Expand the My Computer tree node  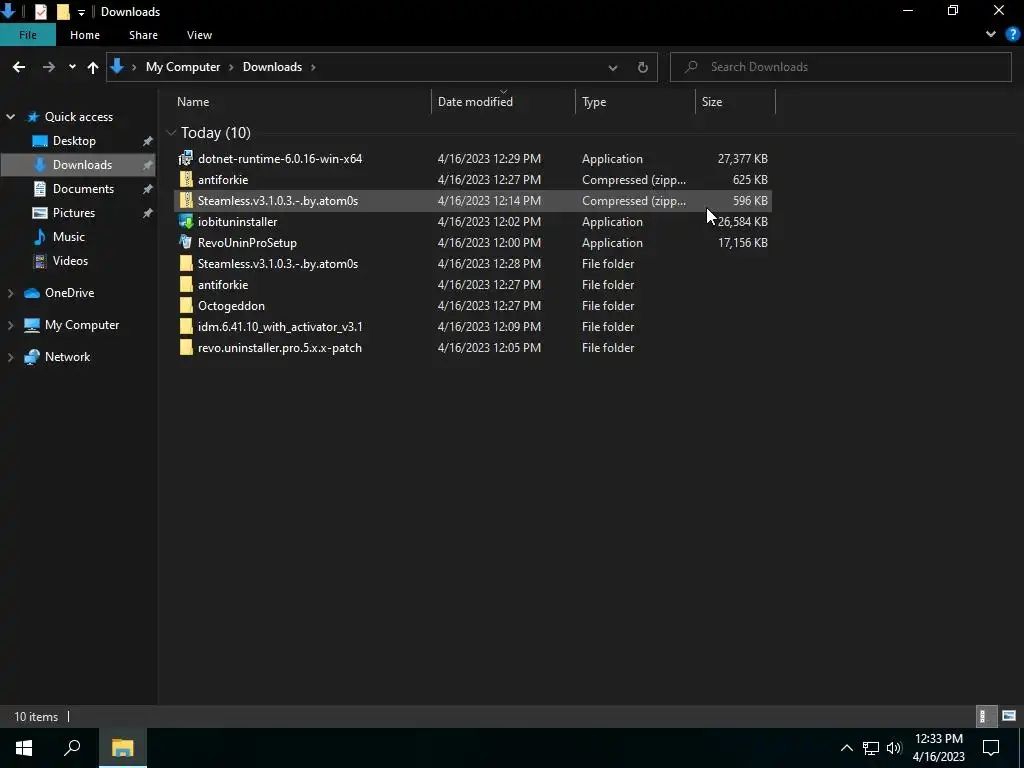[10, 325]
